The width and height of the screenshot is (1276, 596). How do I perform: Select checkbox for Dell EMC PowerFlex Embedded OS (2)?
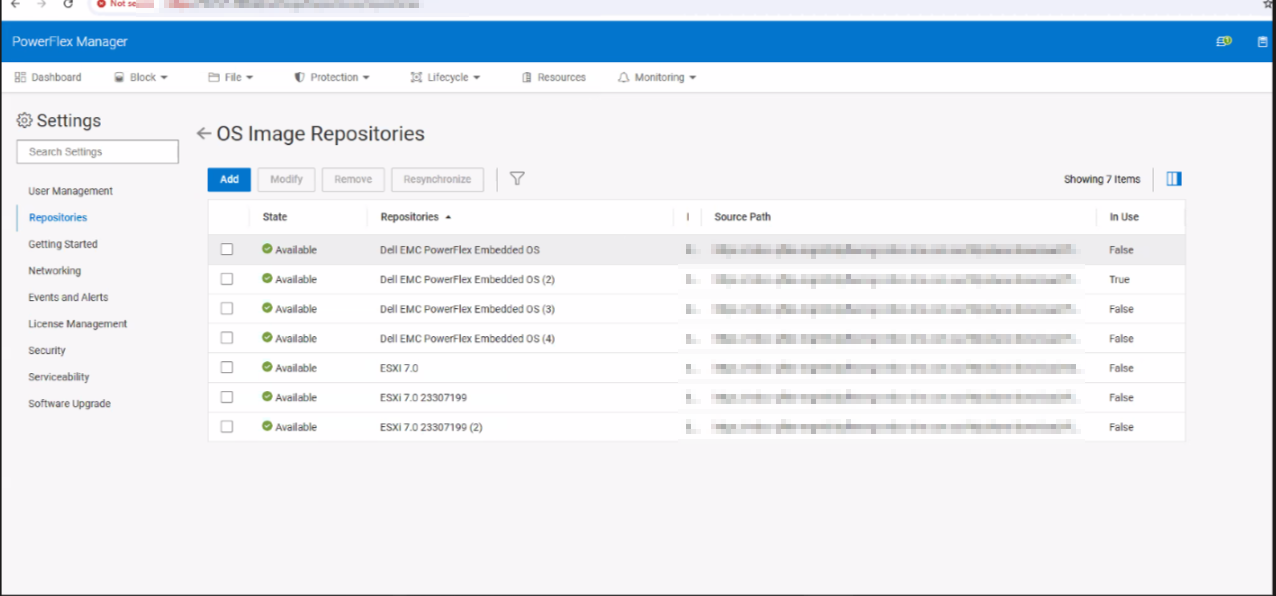227,279
